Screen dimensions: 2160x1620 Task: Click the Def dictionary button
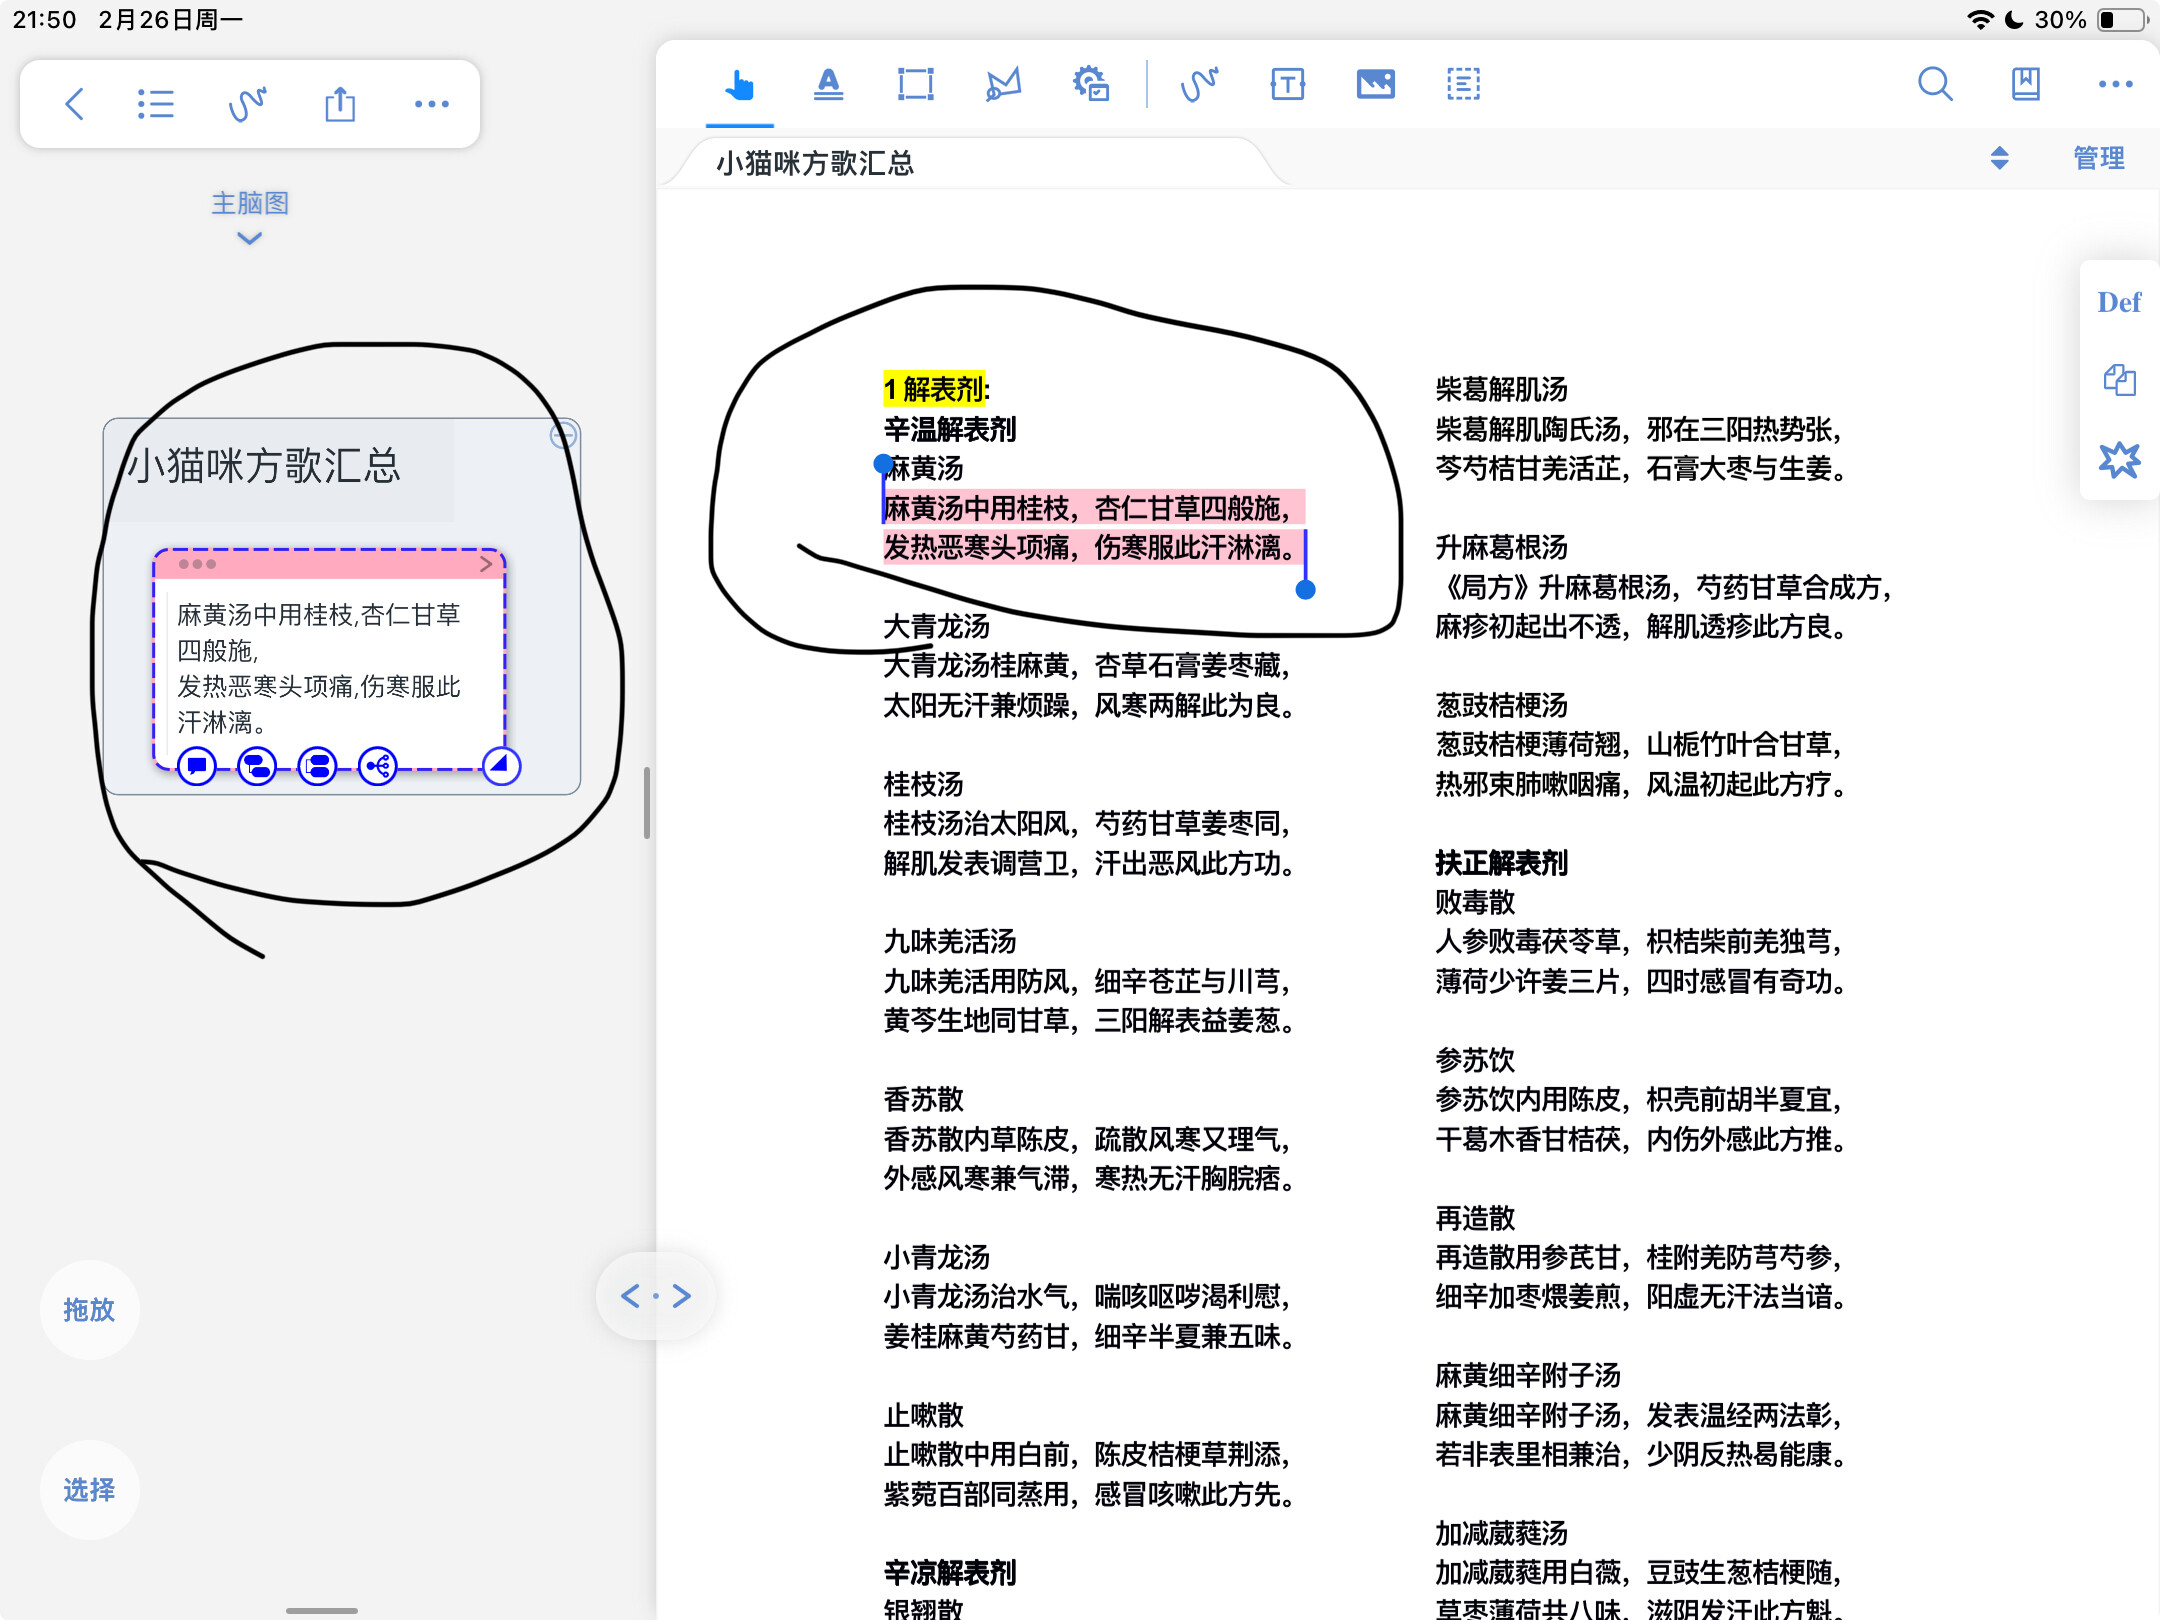click(x=2119, y=302)
